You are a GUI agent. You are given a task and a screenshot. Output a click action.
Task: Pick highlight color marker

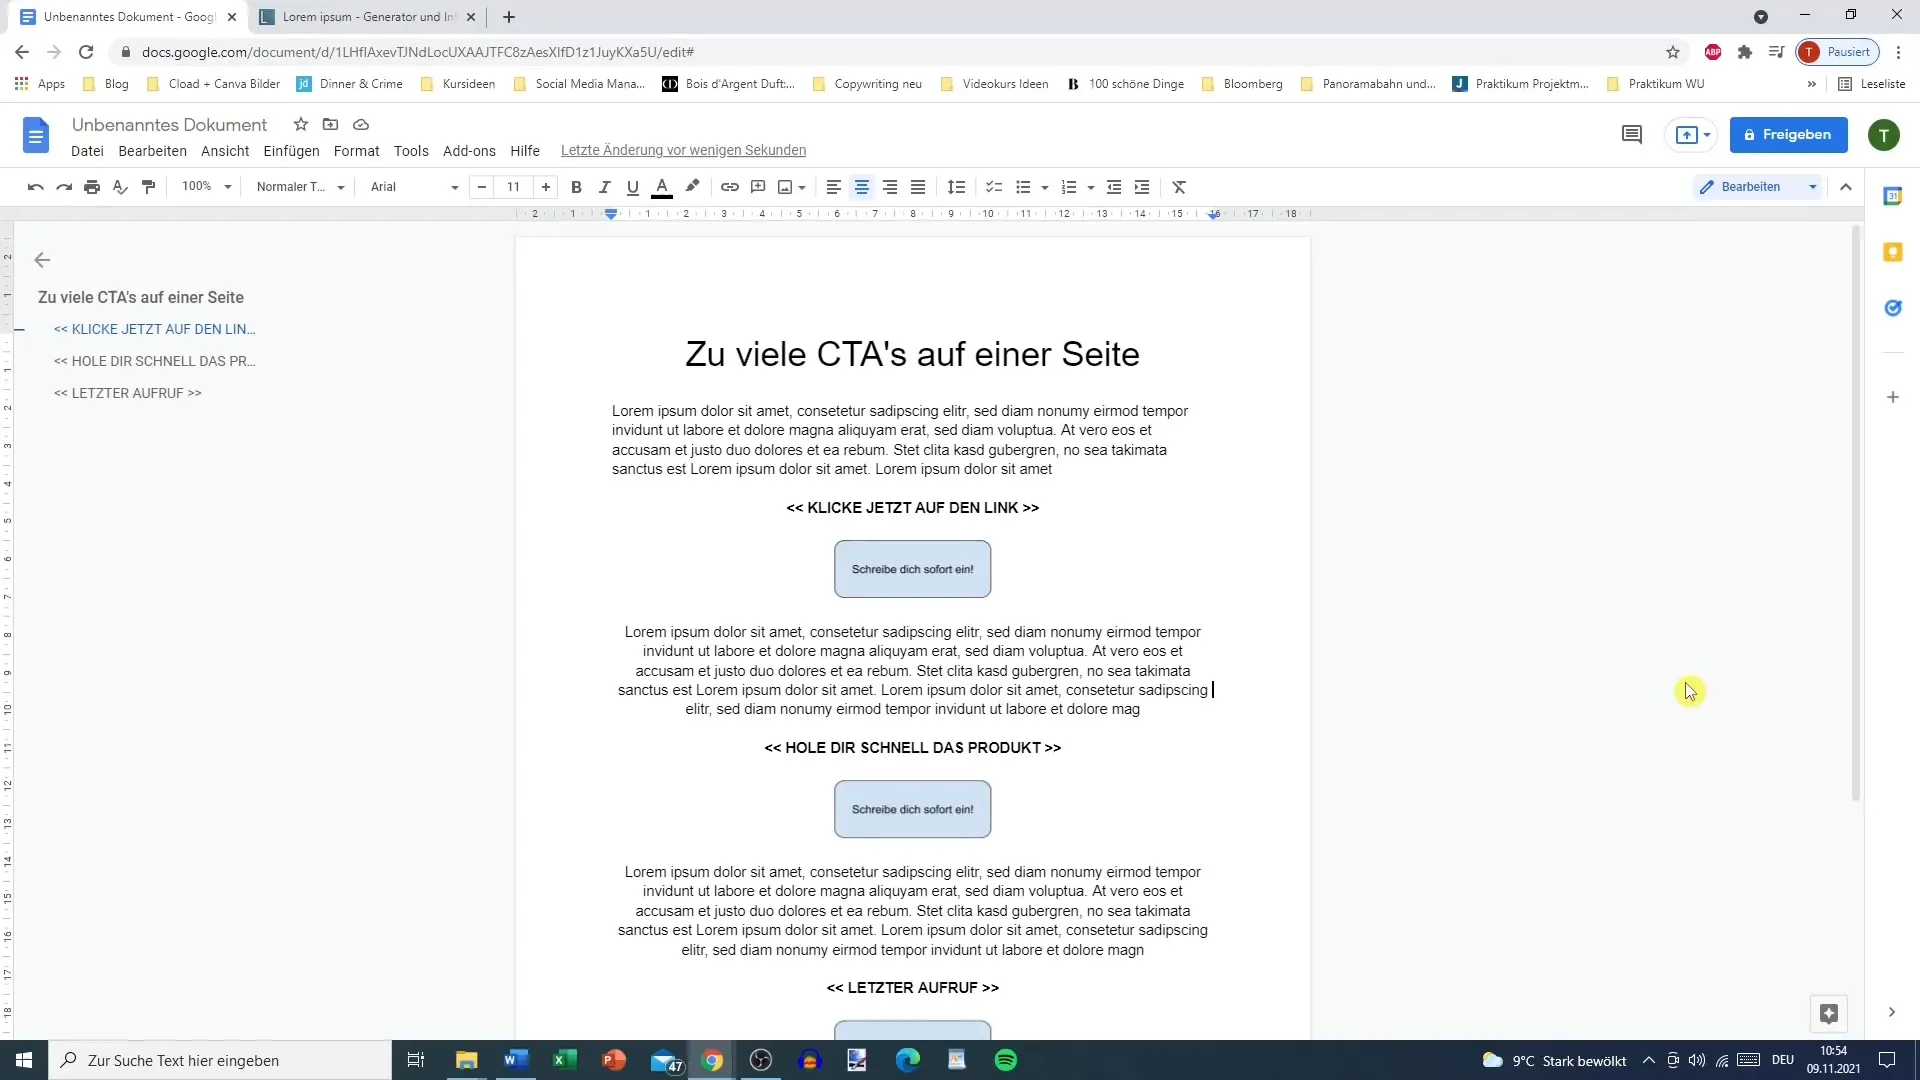pyautogui.click(x=692, y=187)
